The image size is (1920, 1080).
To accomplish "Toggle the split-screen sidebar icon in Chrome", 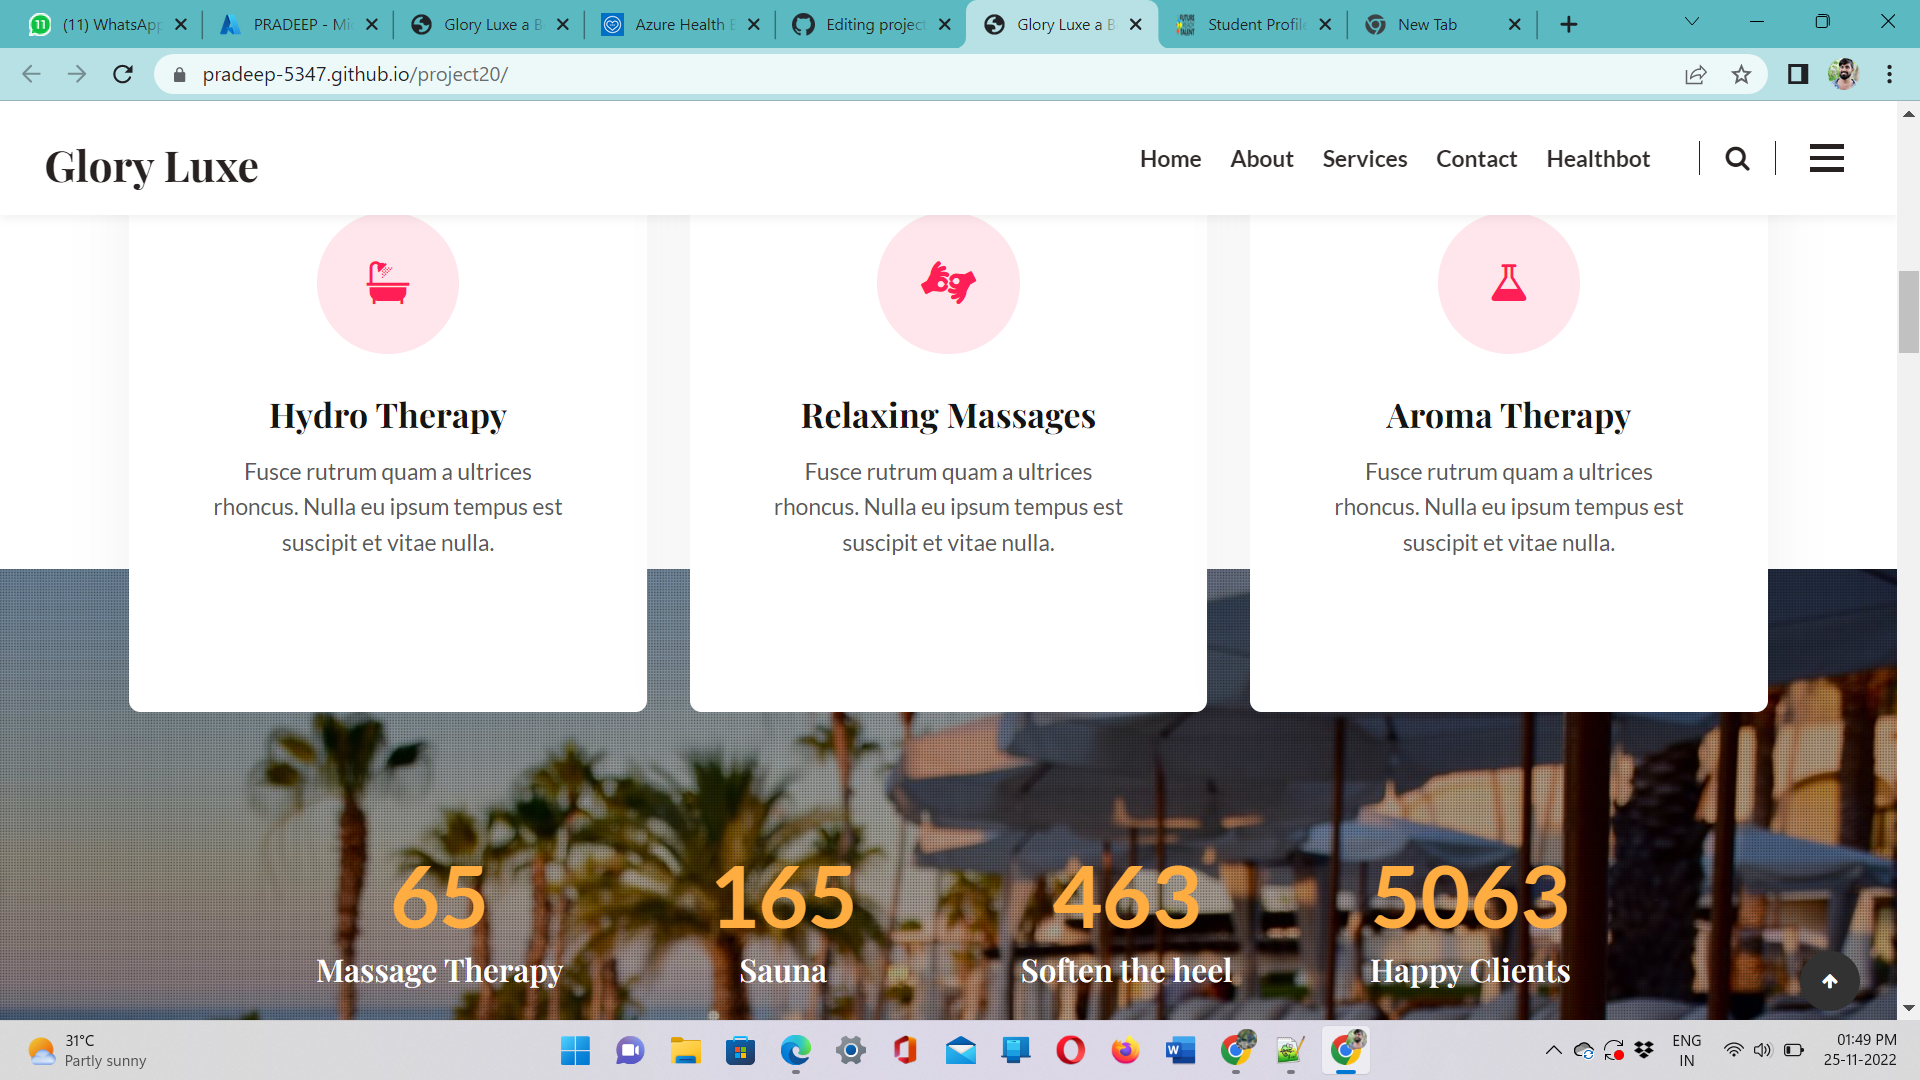I will point(1798,74).
